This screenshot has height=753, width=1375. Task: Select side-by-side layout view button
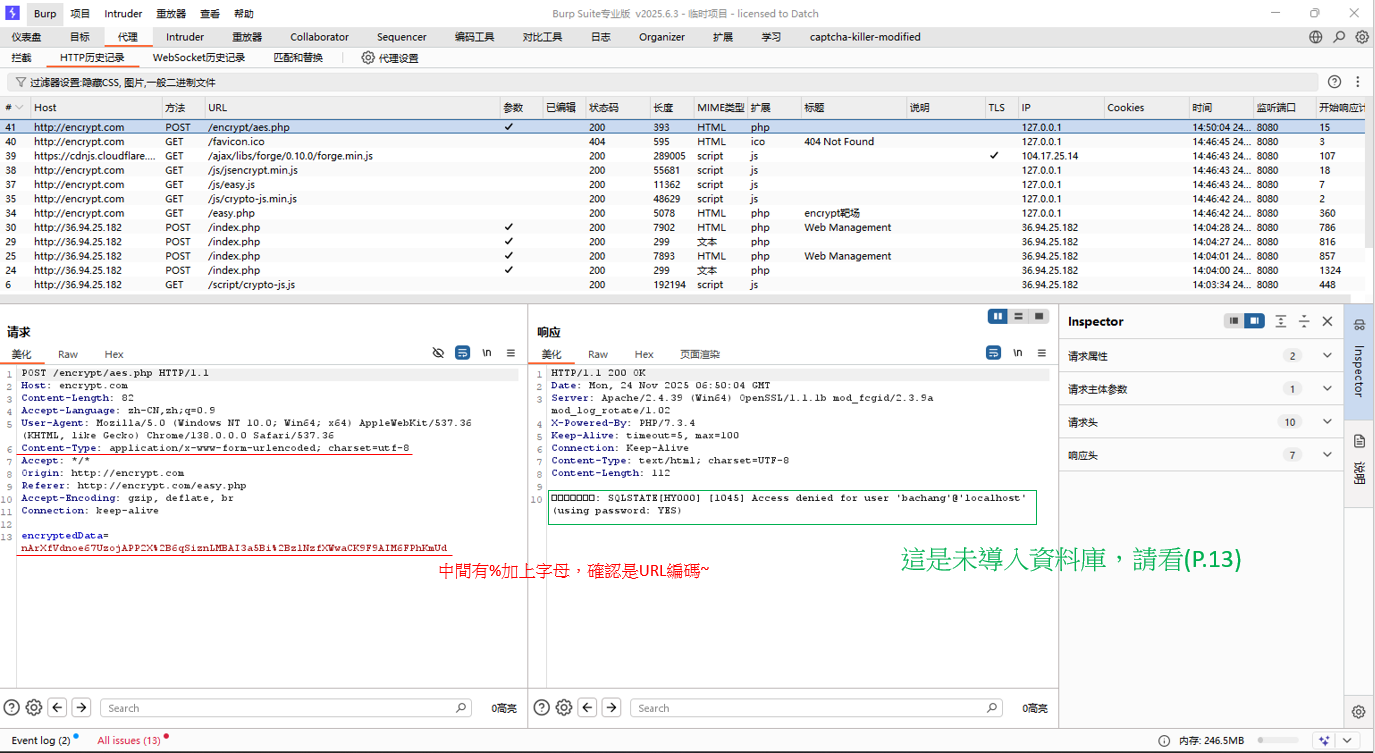(998, 316)
